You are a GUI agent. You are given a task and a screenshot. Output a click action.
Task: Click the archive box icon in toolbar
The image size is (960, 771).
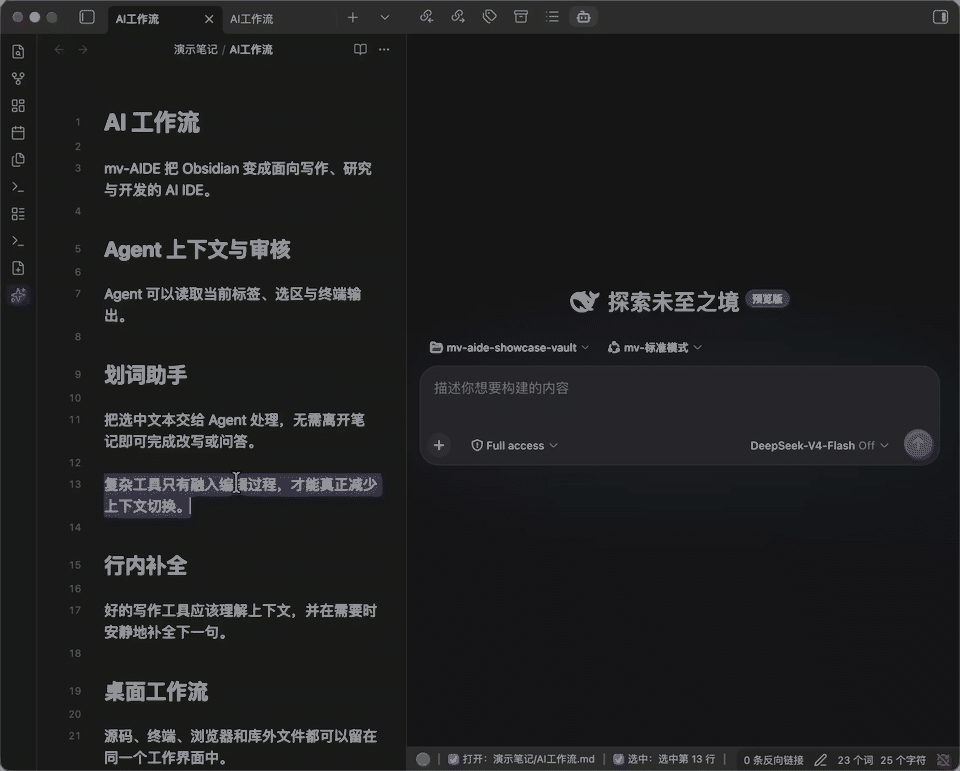520,17
